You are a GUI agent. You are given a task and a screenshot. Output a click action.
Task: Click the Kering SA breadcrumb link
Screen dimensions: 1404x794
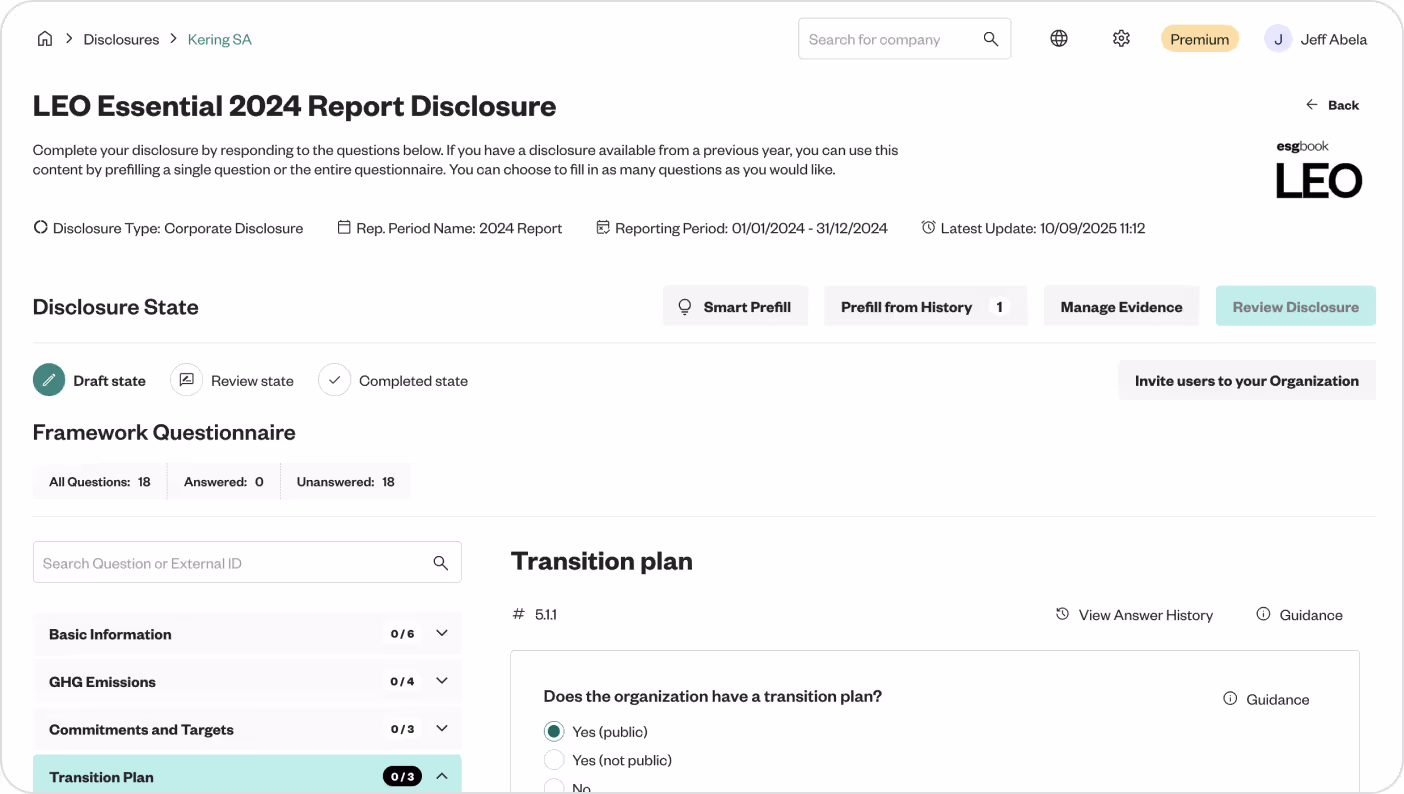pyautogui.click(x=220, y=39)
